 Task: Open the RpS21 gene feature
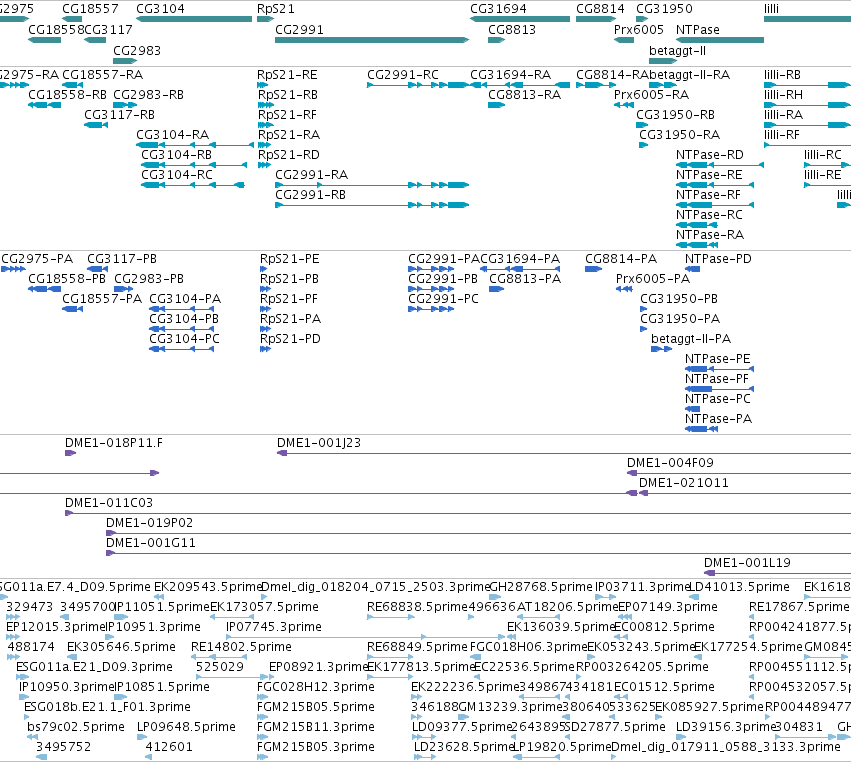(x=265, y=19)
